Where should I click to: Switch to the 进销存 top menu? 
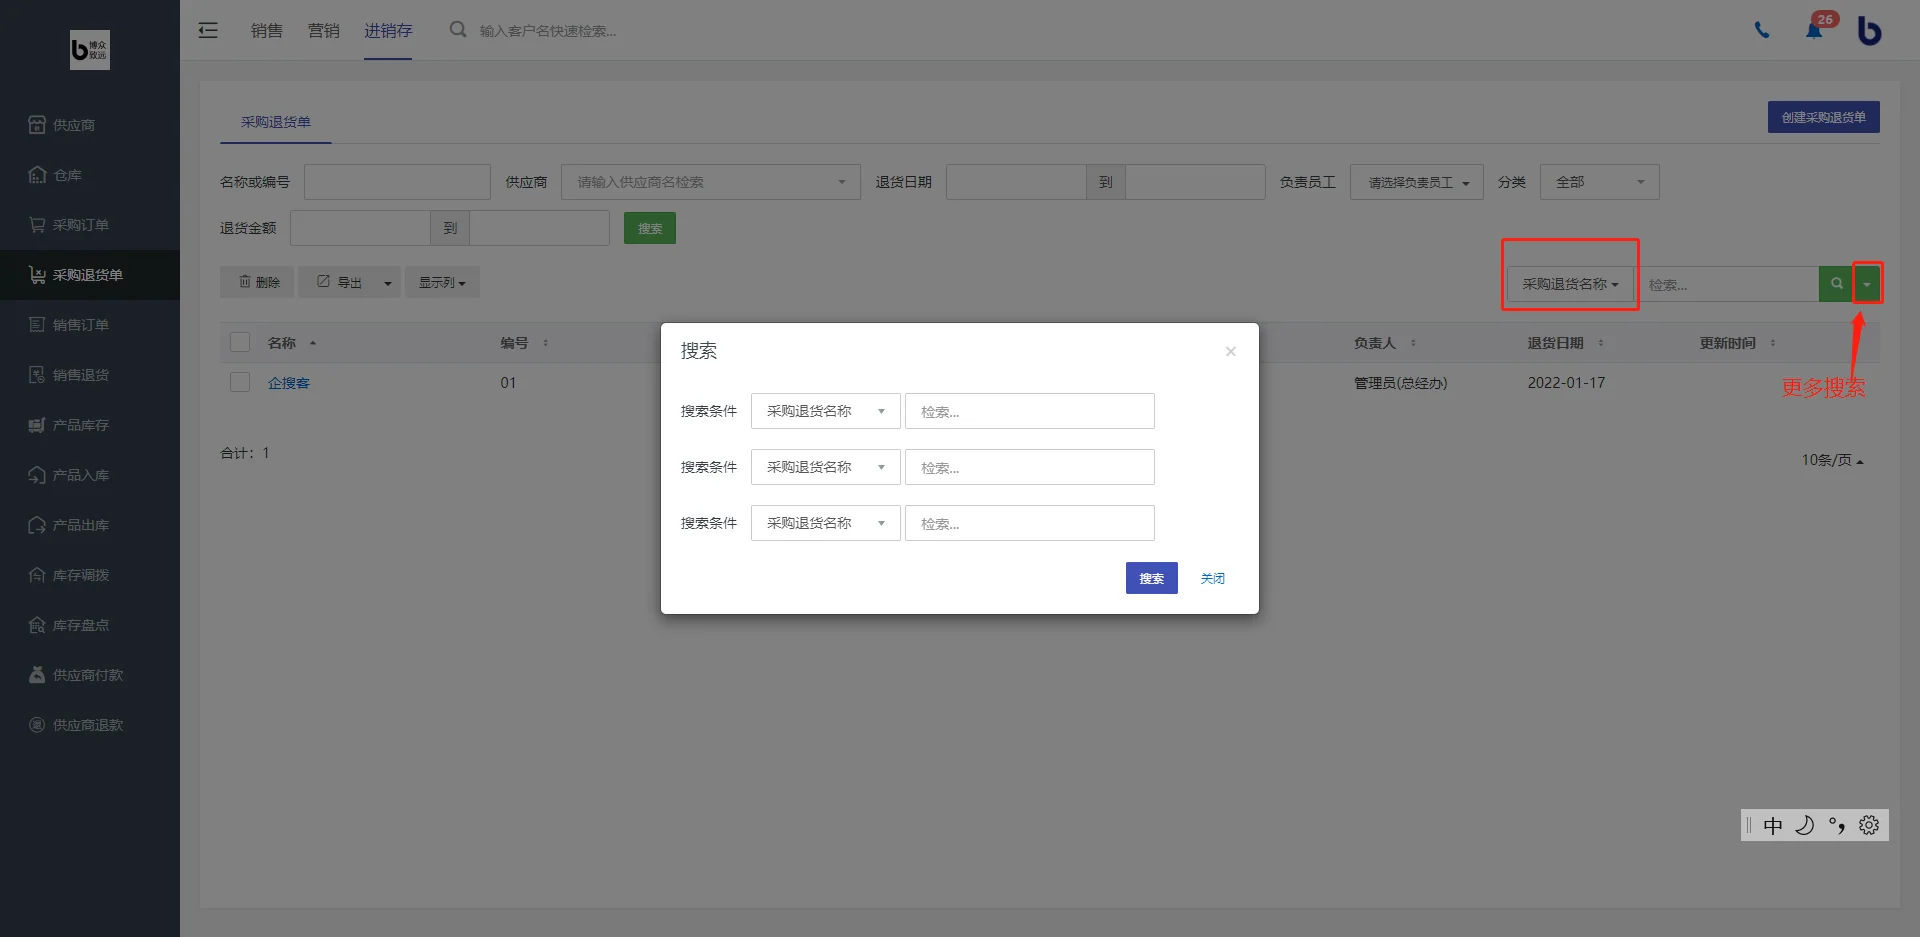388,30
